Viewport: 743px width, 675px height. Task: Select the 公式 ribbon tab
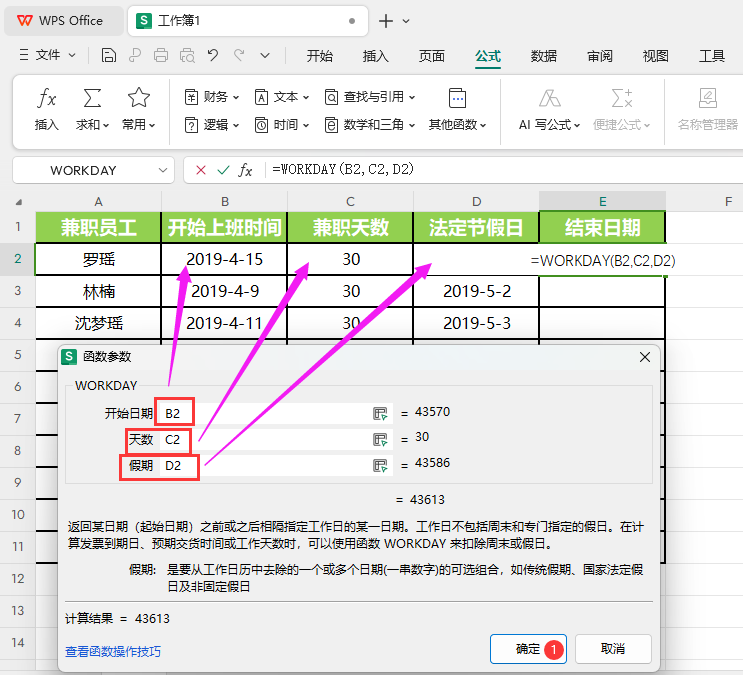[x=488, y=57]
